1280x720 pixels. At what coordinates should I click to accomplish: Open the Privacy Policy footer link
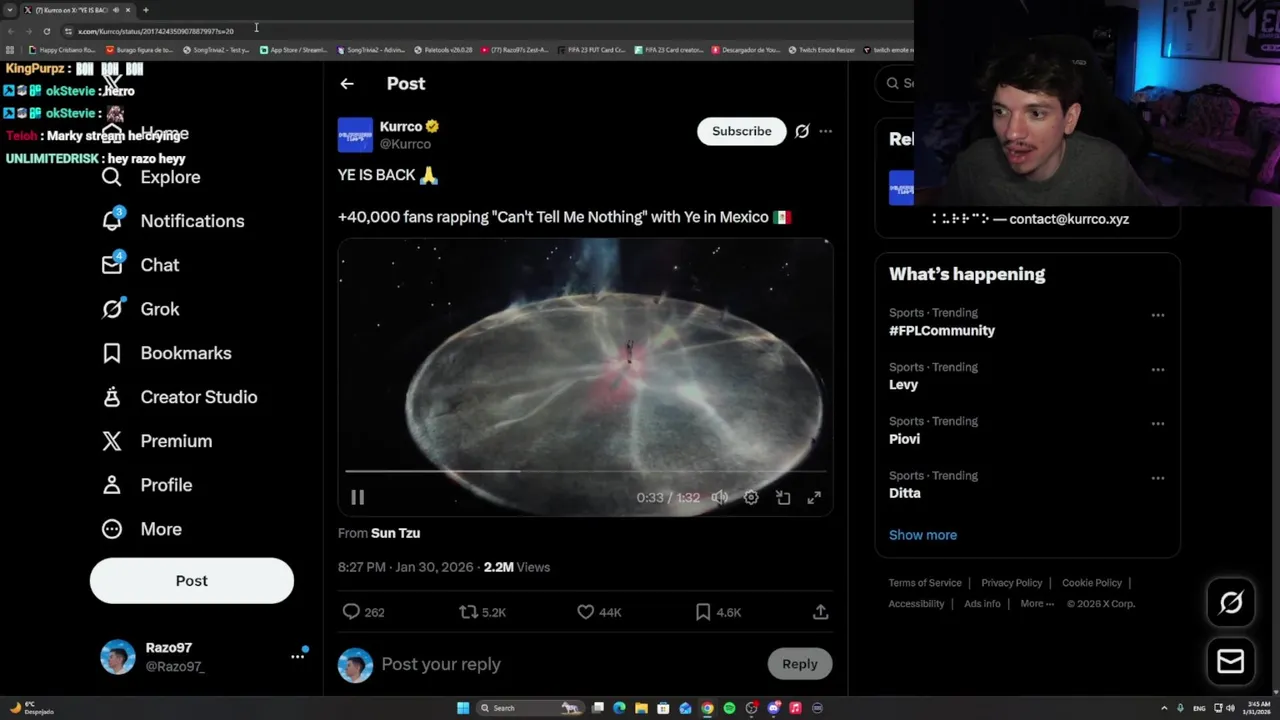[x=1011, y=583]
